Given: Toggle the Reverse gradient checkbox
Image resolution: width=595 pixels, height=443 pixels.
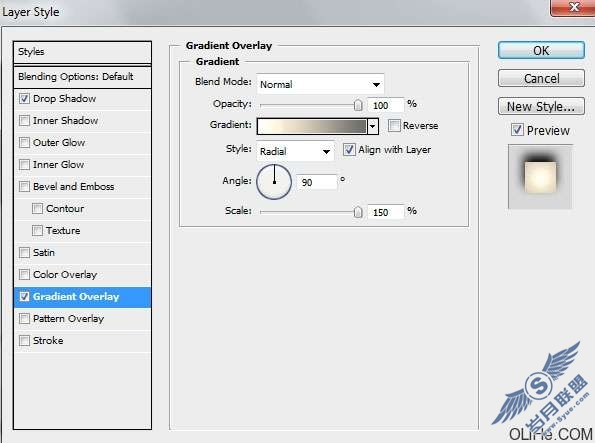Looking at the screenshot, I should pyautogui.click(x=394, y=125).
